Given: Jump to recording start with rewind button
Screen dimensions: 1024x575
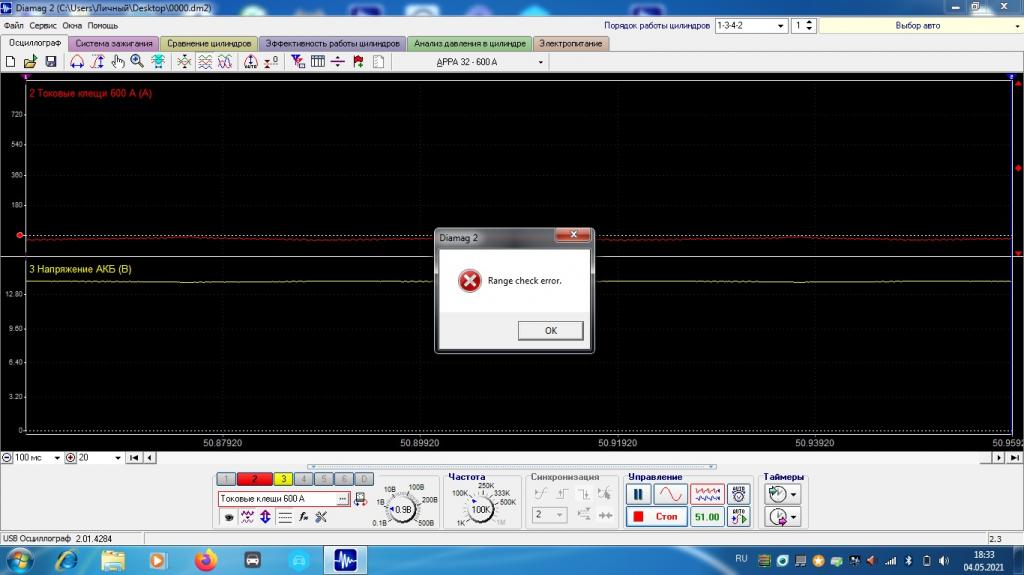Looking at the screenshot, I should (x=134, y=457).
